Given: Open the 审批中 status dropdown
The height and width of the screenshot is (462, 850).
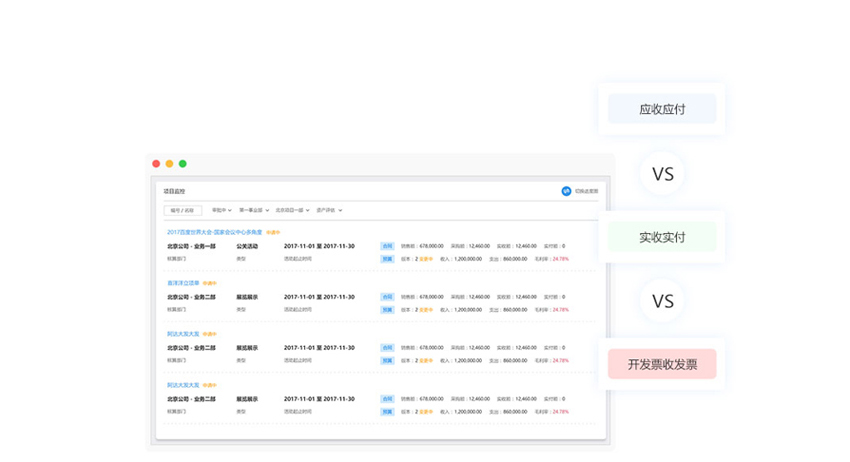Looking at the screenshot, I should click(x=222, y=211).
